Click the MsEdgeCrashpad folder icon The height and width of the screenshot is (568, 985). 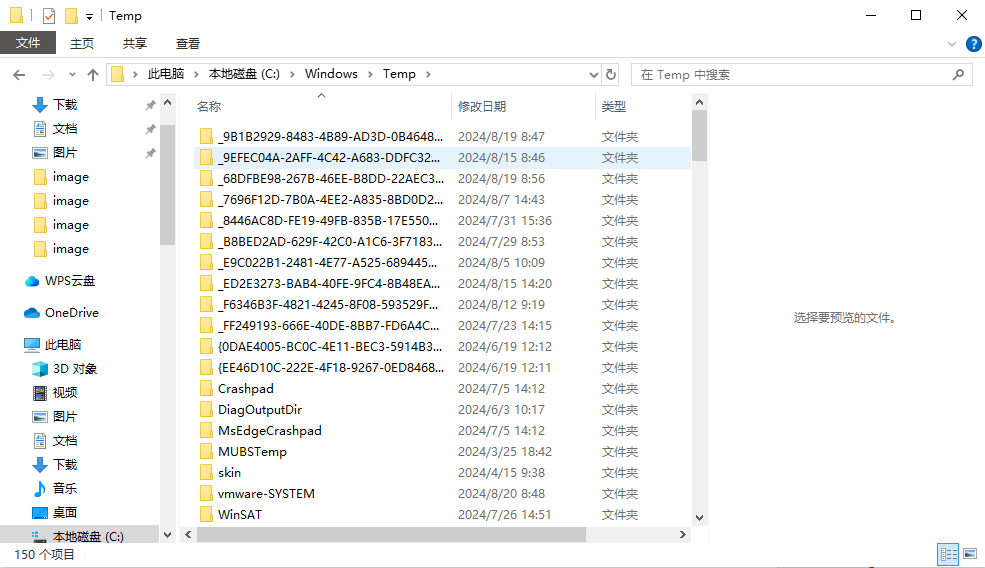pyautogui.click(x=206, y=430)
